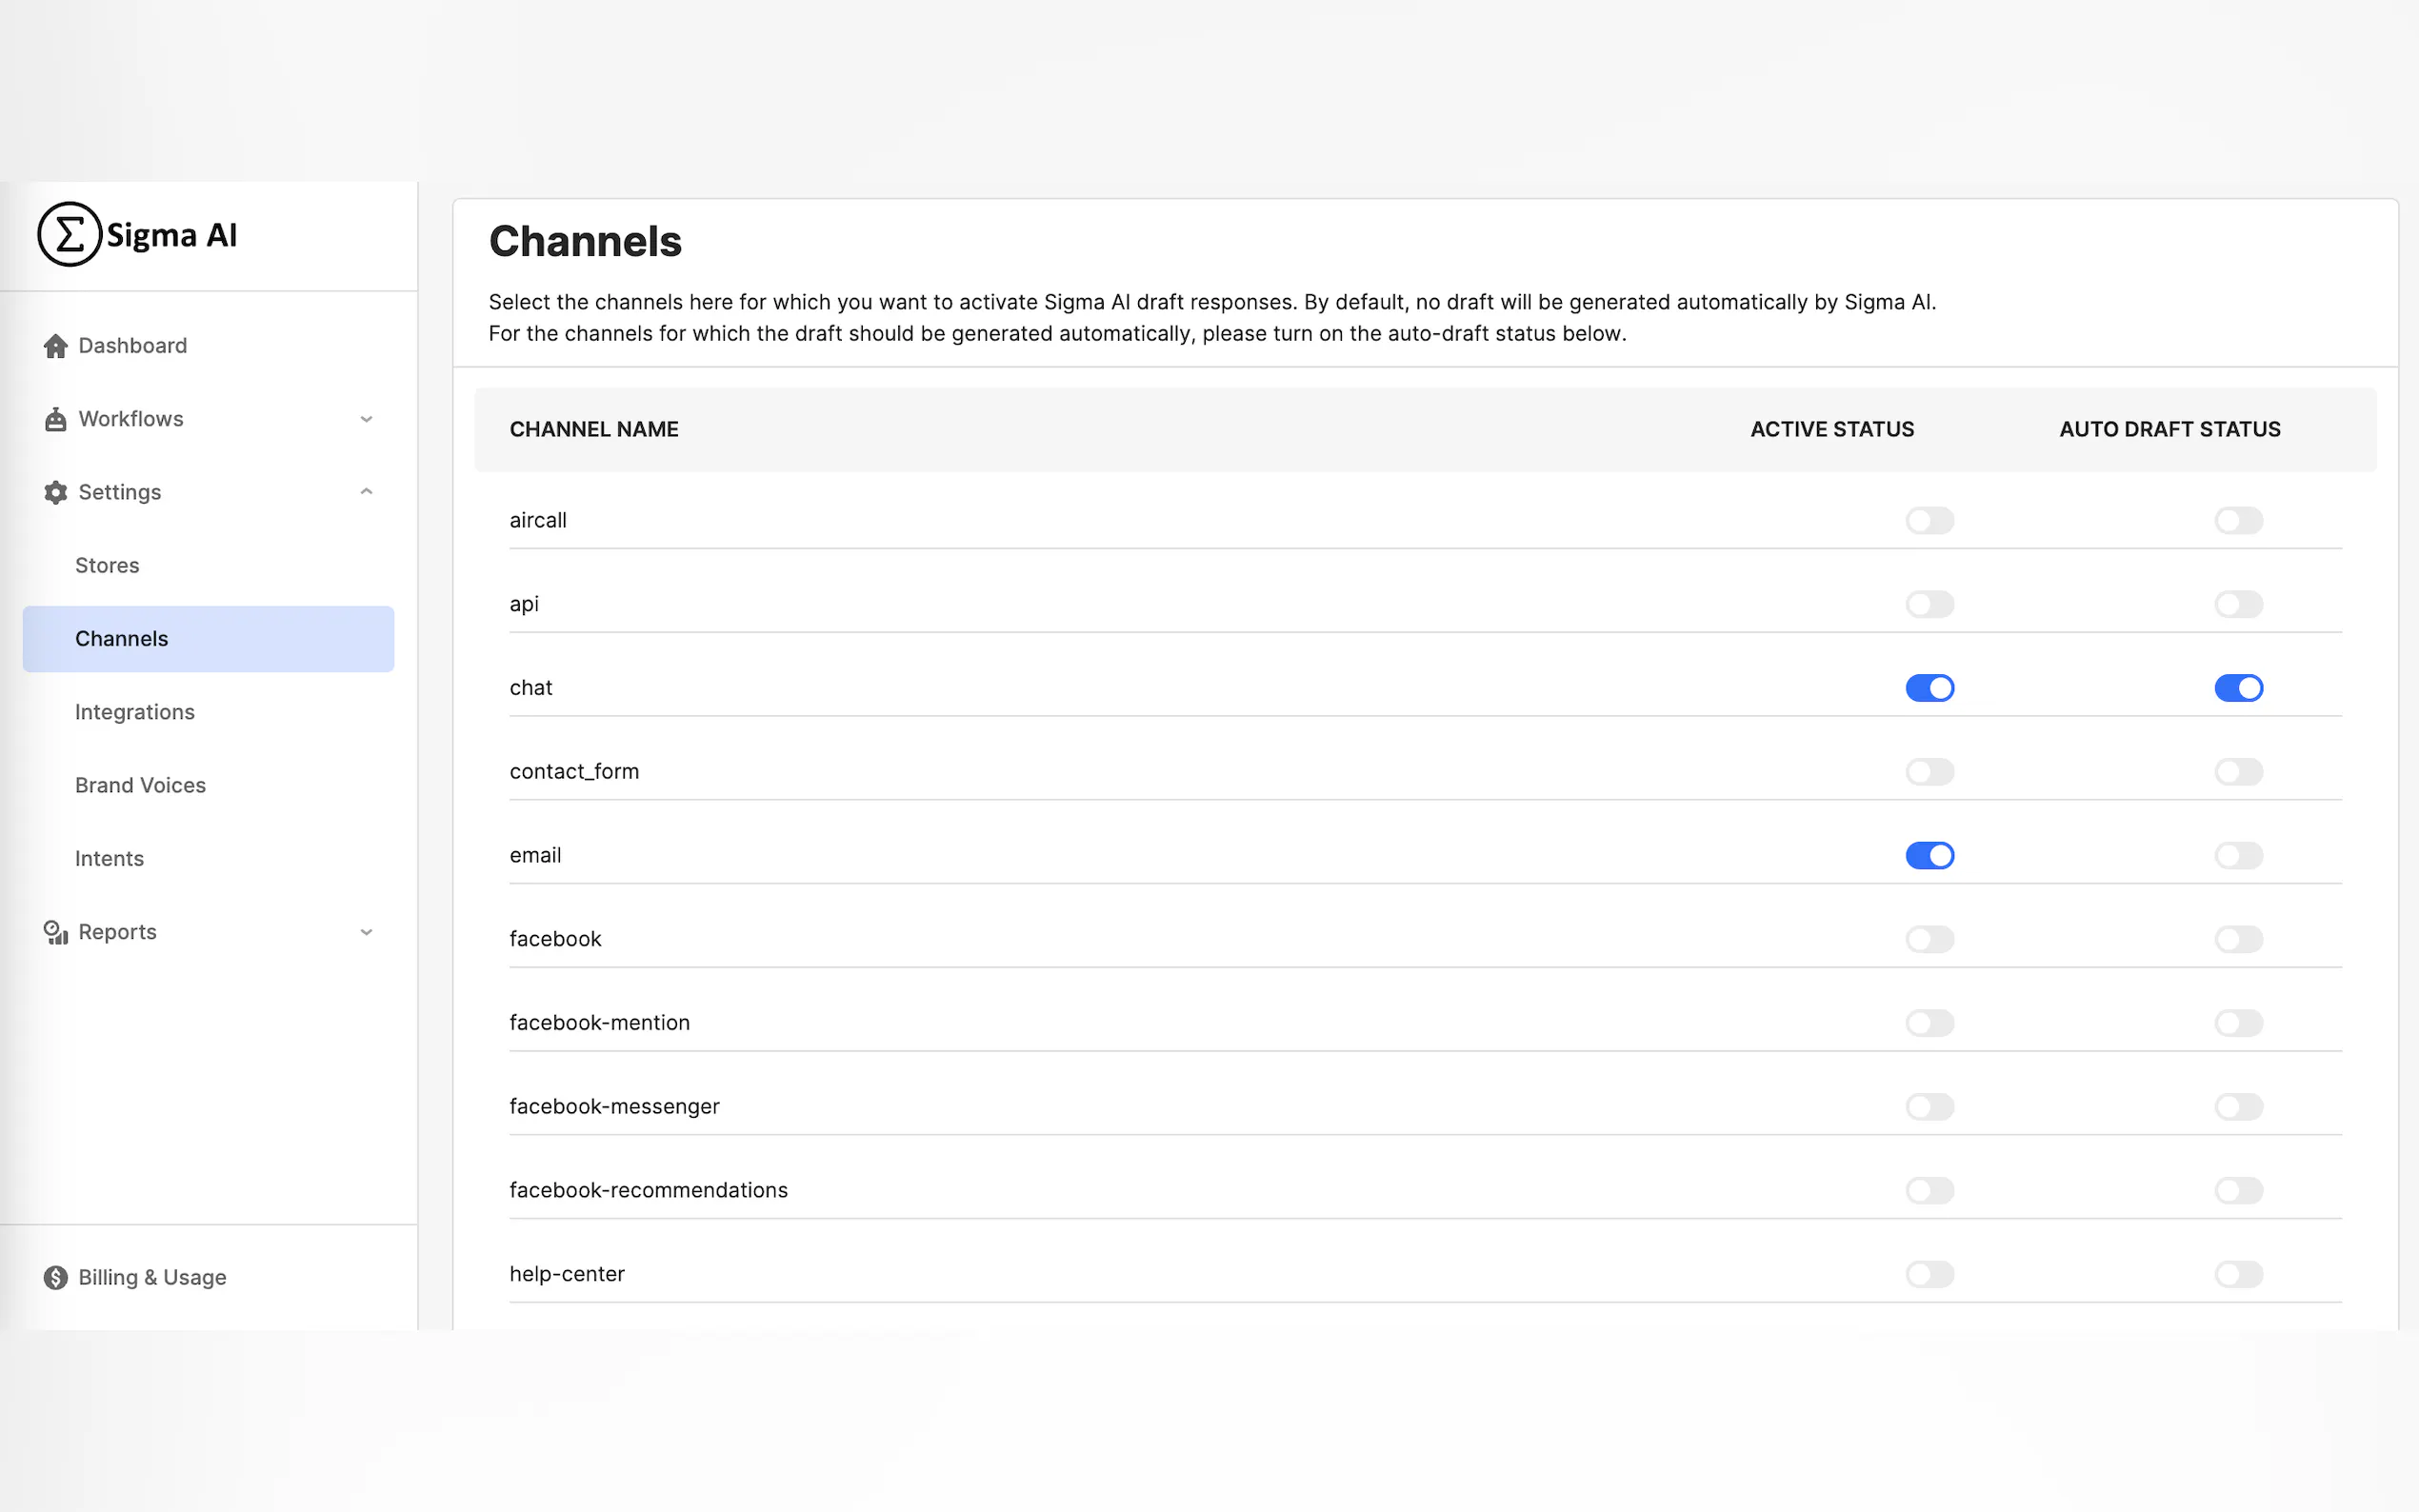
Task: Expand the Reports menu chevron
Action: pyautogui.click(x=366, y=932)
